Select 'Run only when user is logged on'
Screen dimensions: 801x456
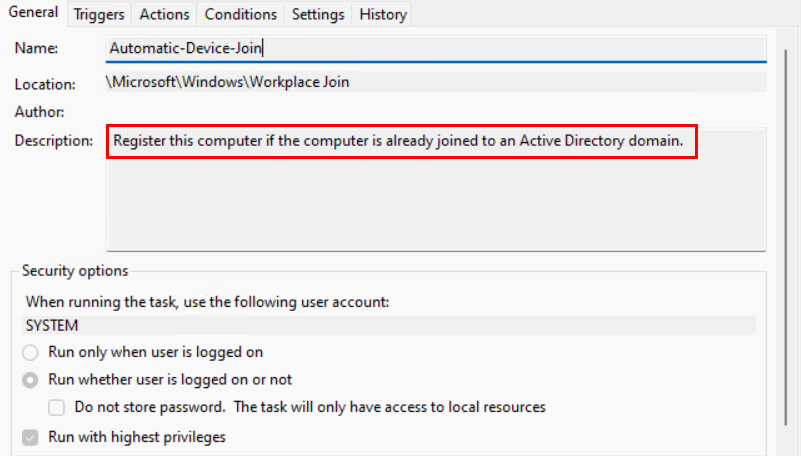pyautogui.click(x=31, y=352)
